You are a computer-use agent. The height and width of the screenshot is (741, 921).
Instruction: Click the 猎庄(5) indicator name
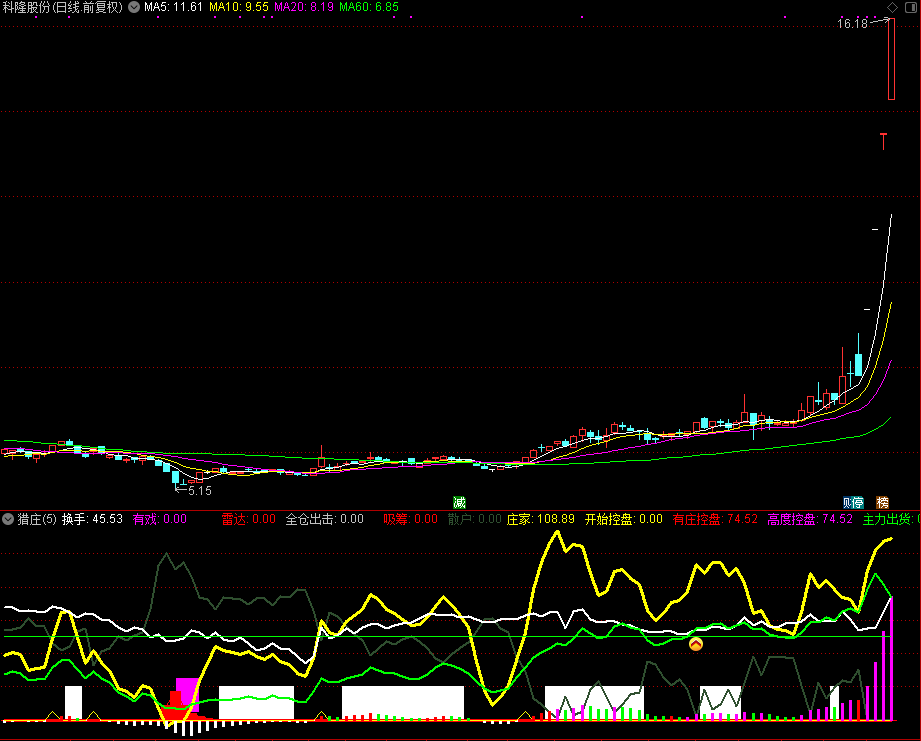(x=37, y=519)
